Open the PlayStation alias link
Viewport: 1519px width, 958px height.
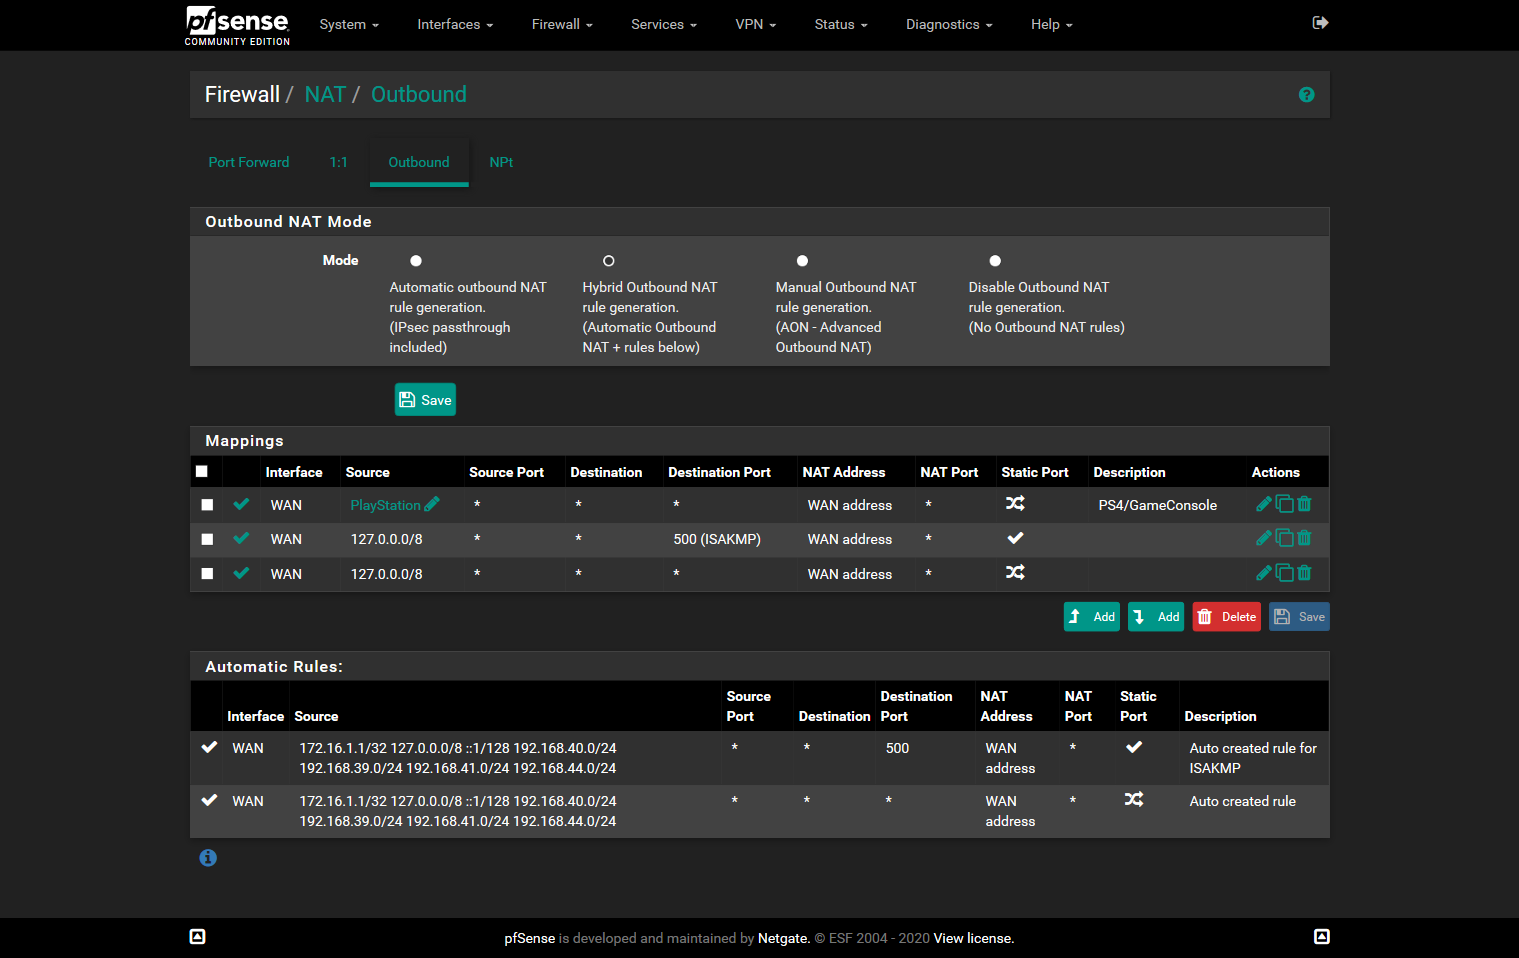pos(385,505)
